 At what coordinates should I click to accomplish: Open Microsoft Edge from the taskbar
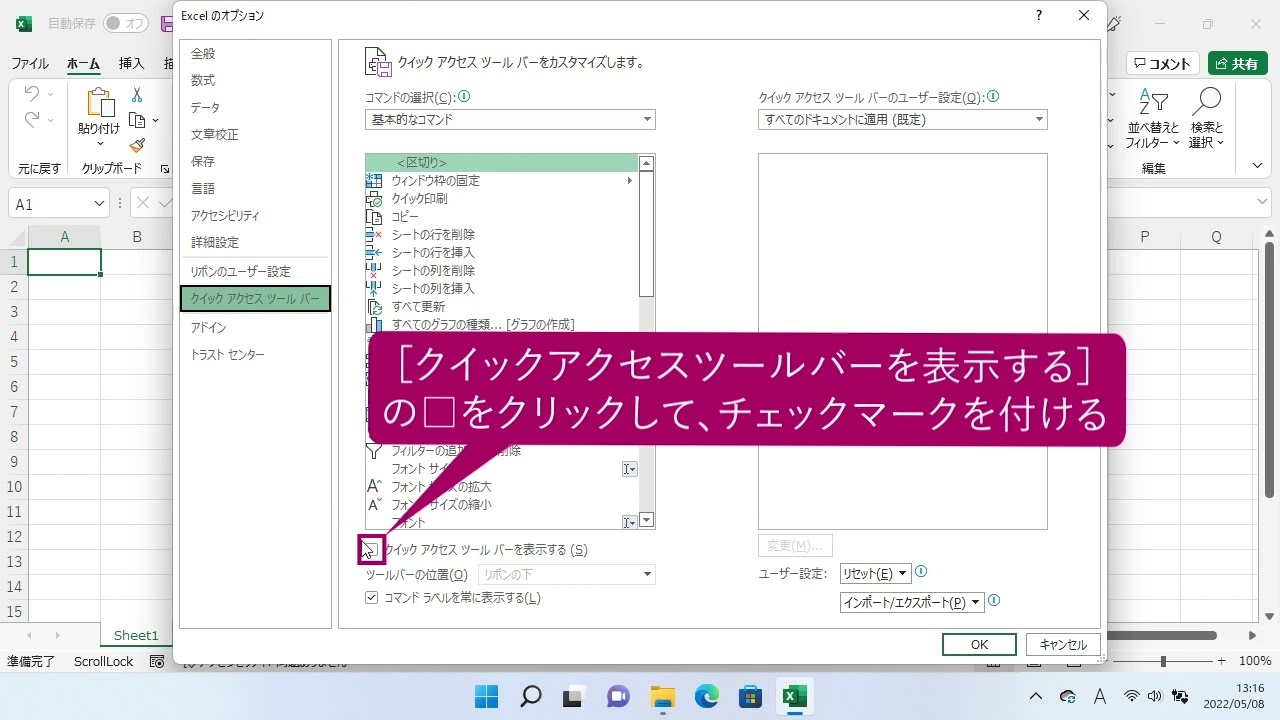point(706,696)
